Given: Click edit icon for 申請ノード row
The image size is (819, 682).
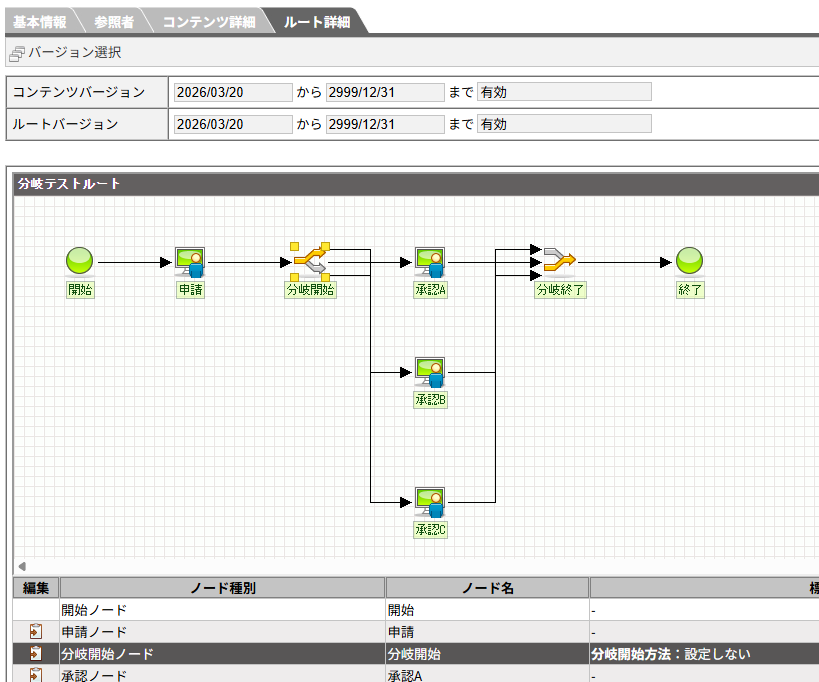Looking at the screenshot, I should [x=36, y=631].
